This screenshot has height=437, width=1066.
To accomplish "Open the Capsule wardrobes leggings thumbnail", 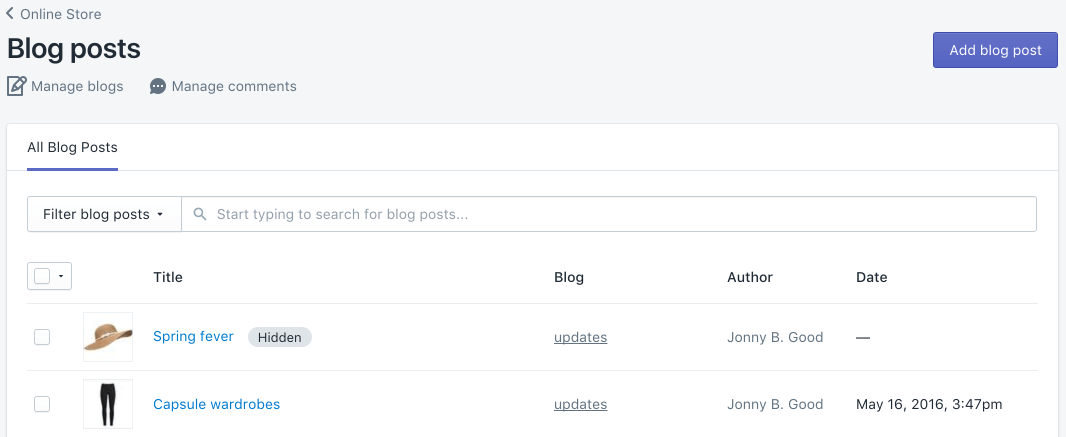I will pos(107,404).
